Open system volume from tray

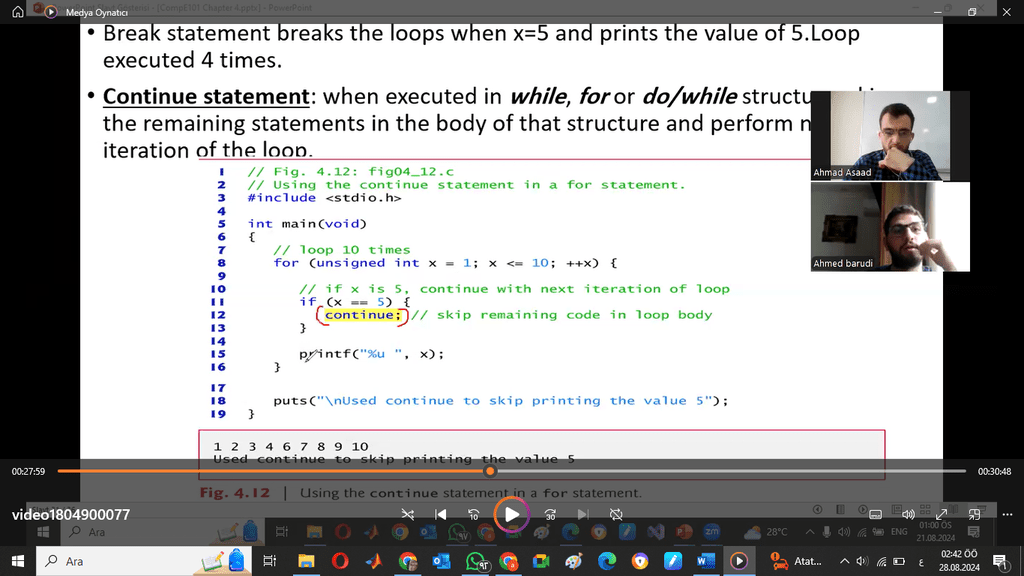point(862,561)
